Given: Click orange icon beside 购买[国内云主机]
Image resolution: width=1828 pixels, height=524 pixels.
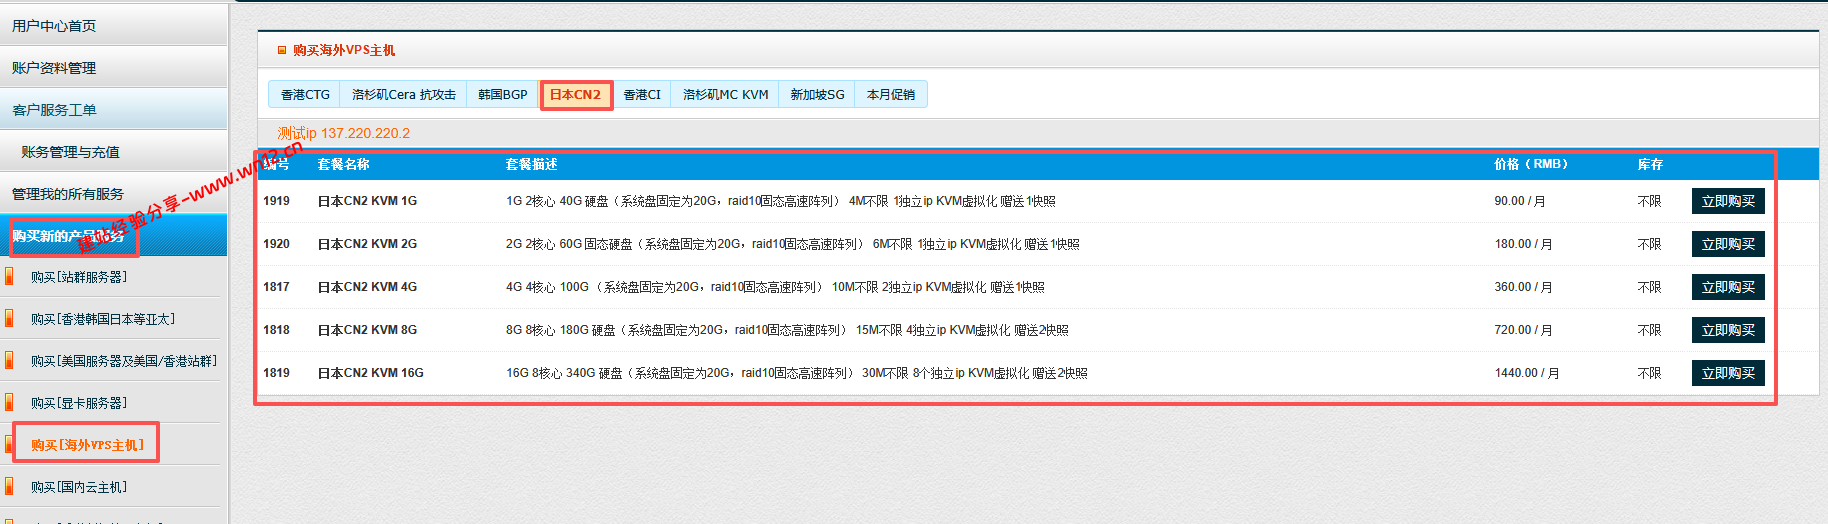Looking at the screenshot, I should point(9,487).
